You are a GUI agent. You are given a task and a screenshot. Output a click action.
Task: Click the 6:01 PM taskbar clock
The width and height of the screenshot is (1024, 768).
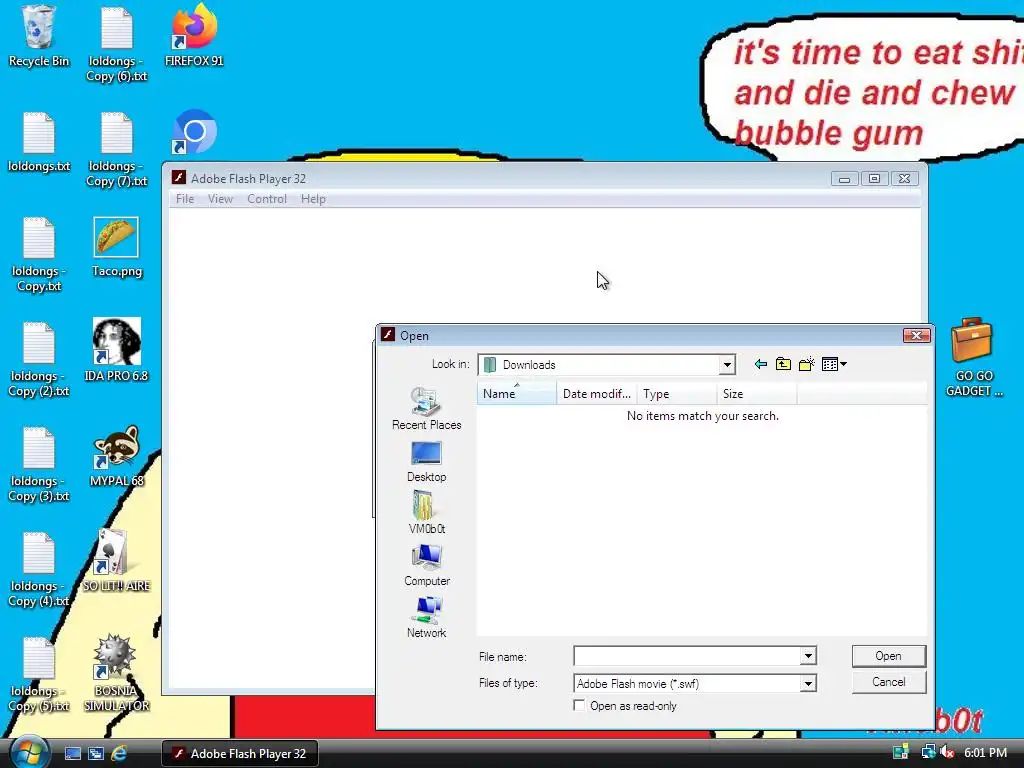[985, 753]
